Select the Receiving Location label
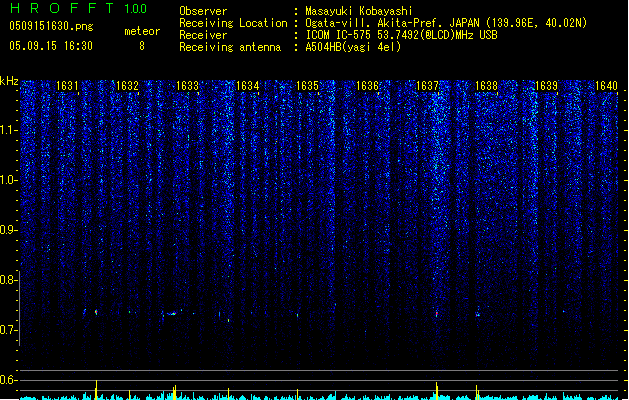629x400 pixels. (x=233, y=23)
